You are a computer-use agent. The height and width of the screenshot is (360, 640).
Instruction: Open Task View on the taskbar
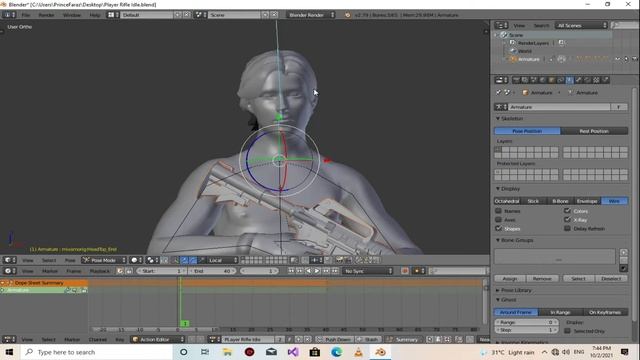point(205,352)
